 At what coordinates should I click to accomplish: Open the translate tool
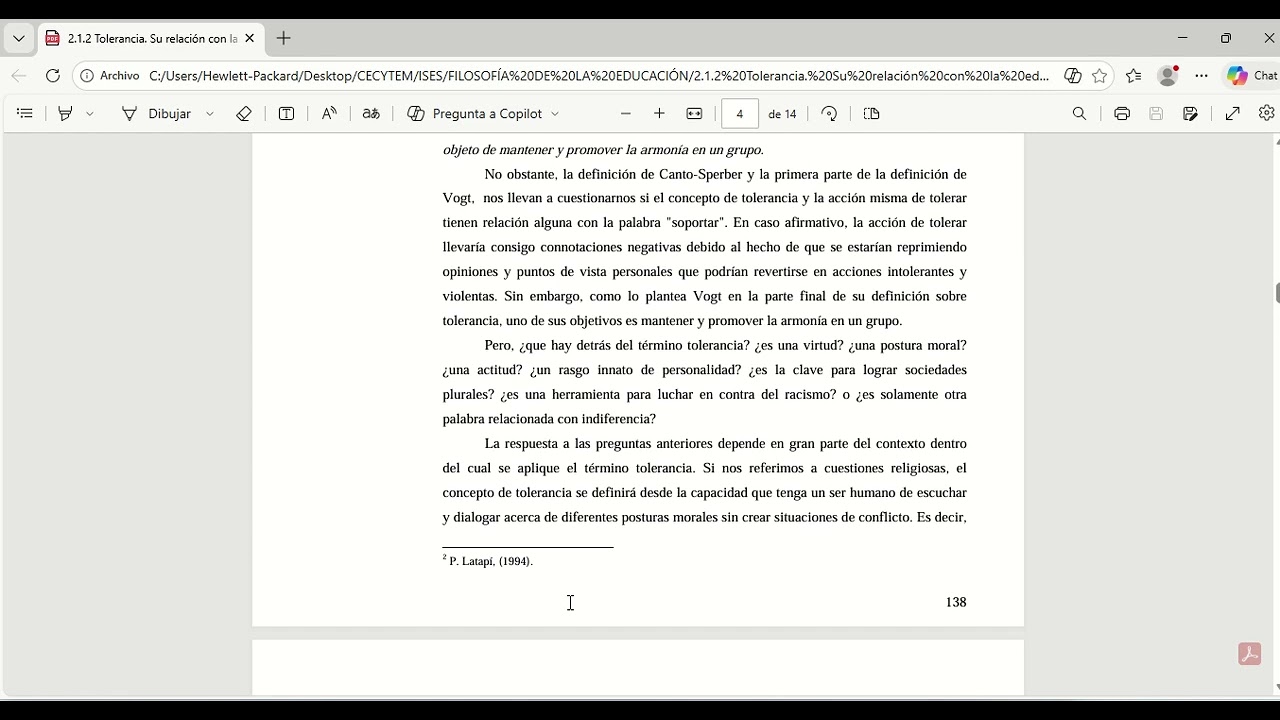[x=371, y=114]
